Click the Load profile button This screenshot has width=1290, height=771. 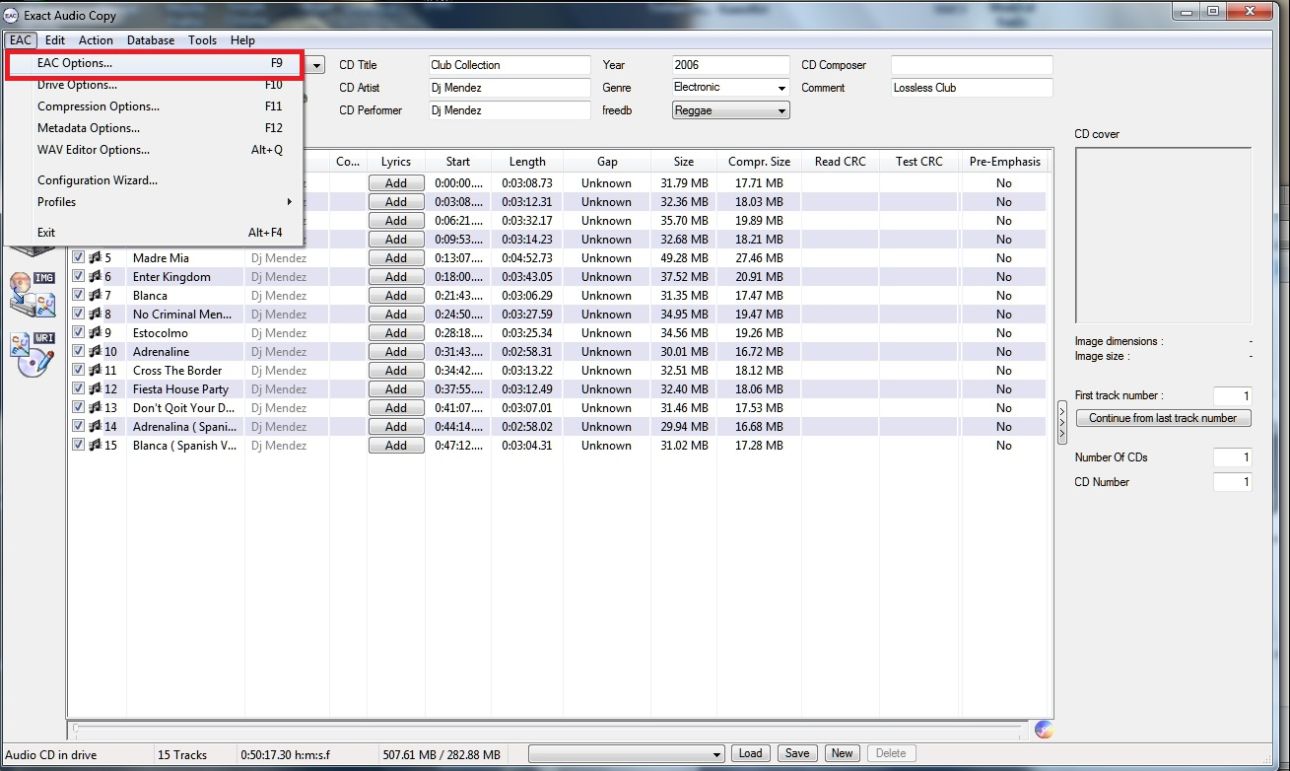pyautogui.click(x=751, y=754)
